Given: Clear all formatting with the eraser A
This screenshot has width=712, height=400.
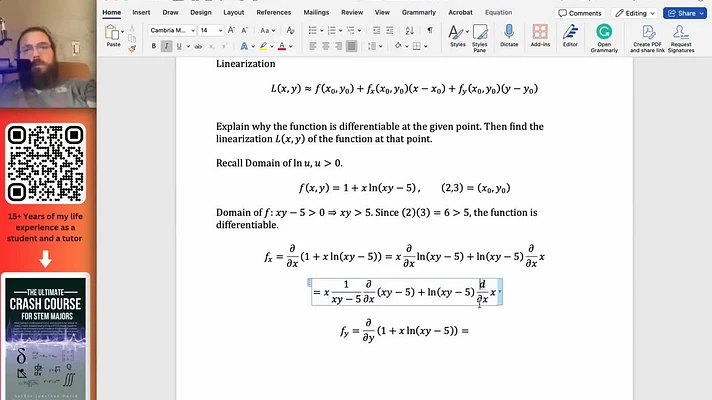Looking at the screenshot, I should 290,30.
